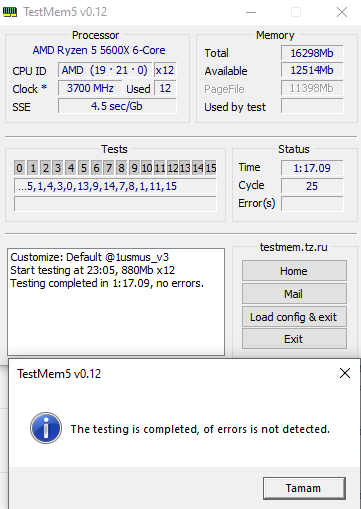
Task: Click log line Start testing at 23:05
Action: point(93,270)
